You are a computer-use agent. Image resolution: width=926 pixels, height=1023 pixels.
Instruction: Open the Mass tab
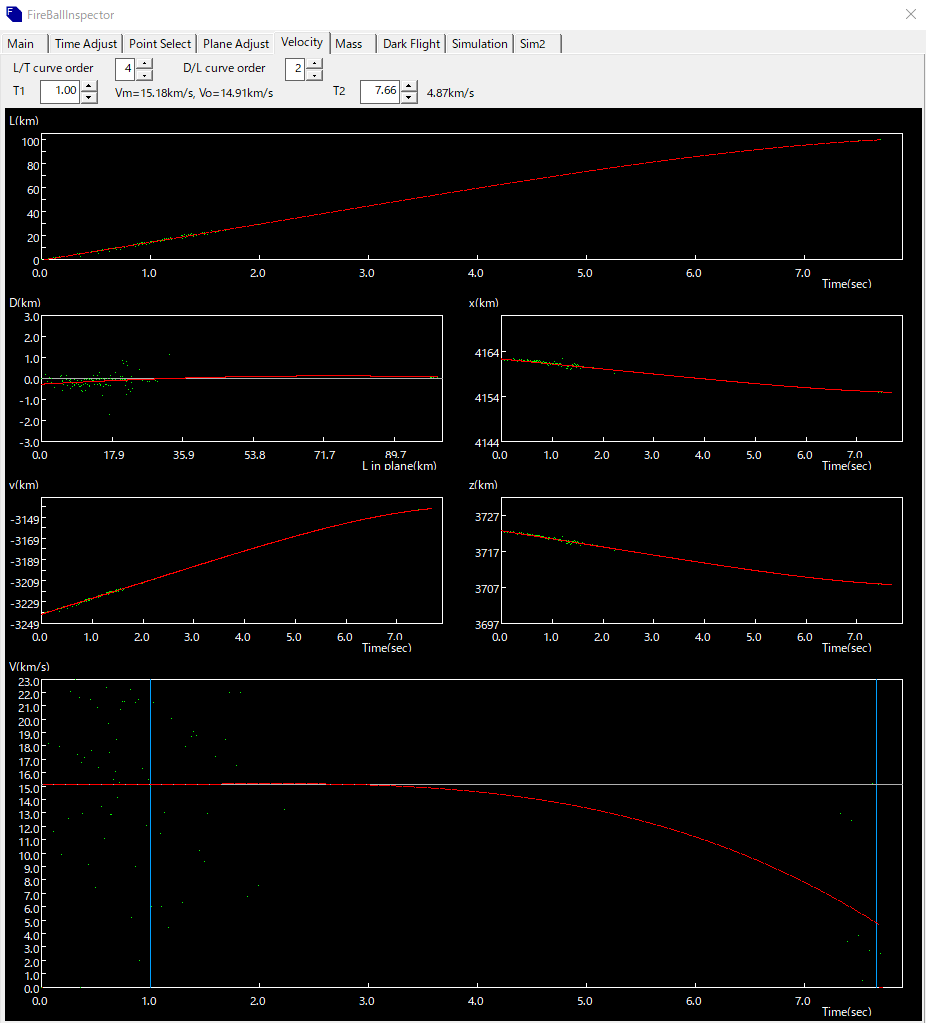tap(349, 44)
